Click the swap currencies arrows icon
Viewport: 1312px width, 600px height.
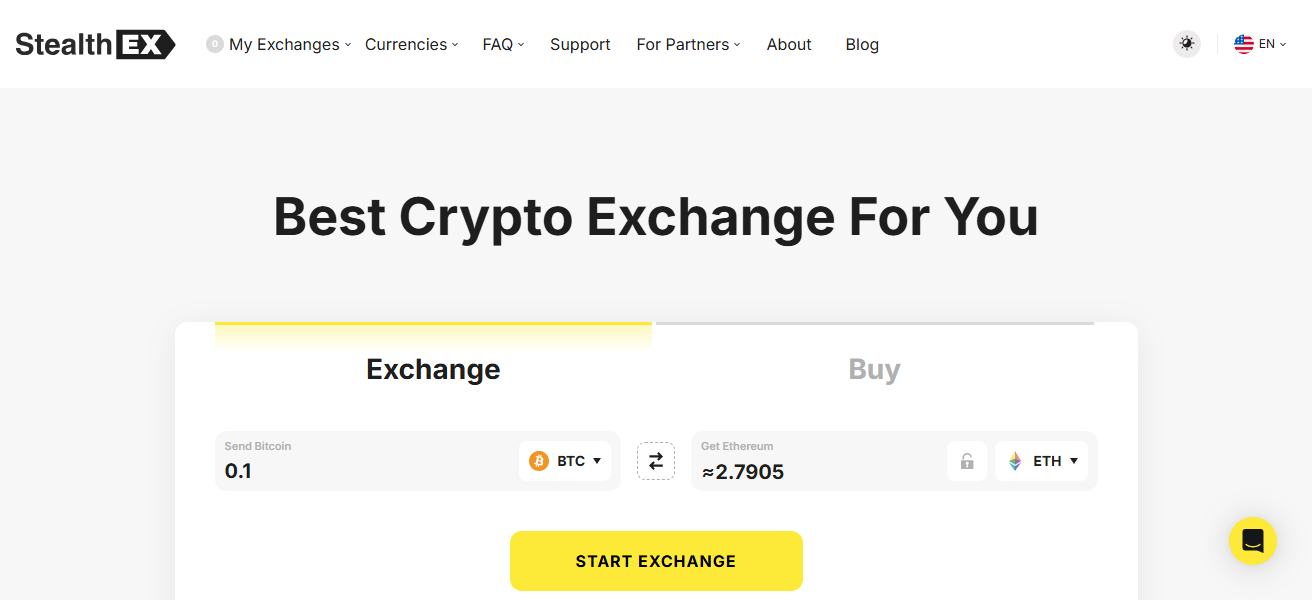coord(656,461)
